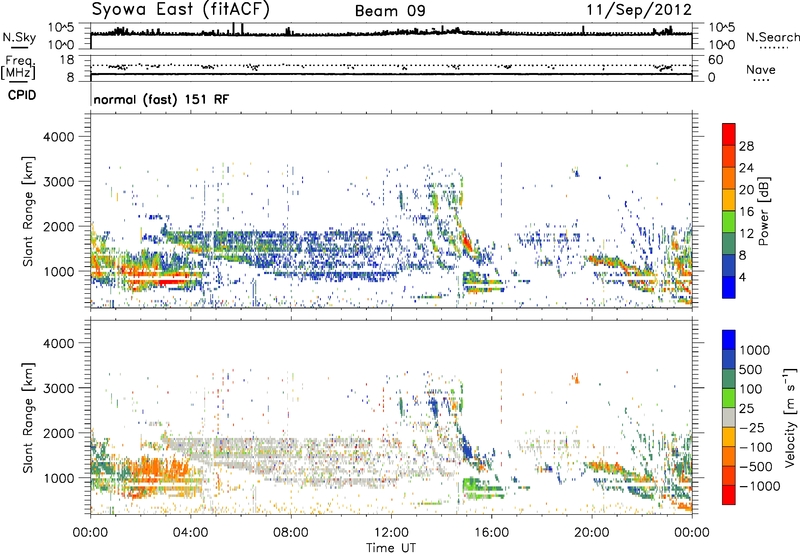Click the 'Freq. [MHz]' axis label

[18, 67]
